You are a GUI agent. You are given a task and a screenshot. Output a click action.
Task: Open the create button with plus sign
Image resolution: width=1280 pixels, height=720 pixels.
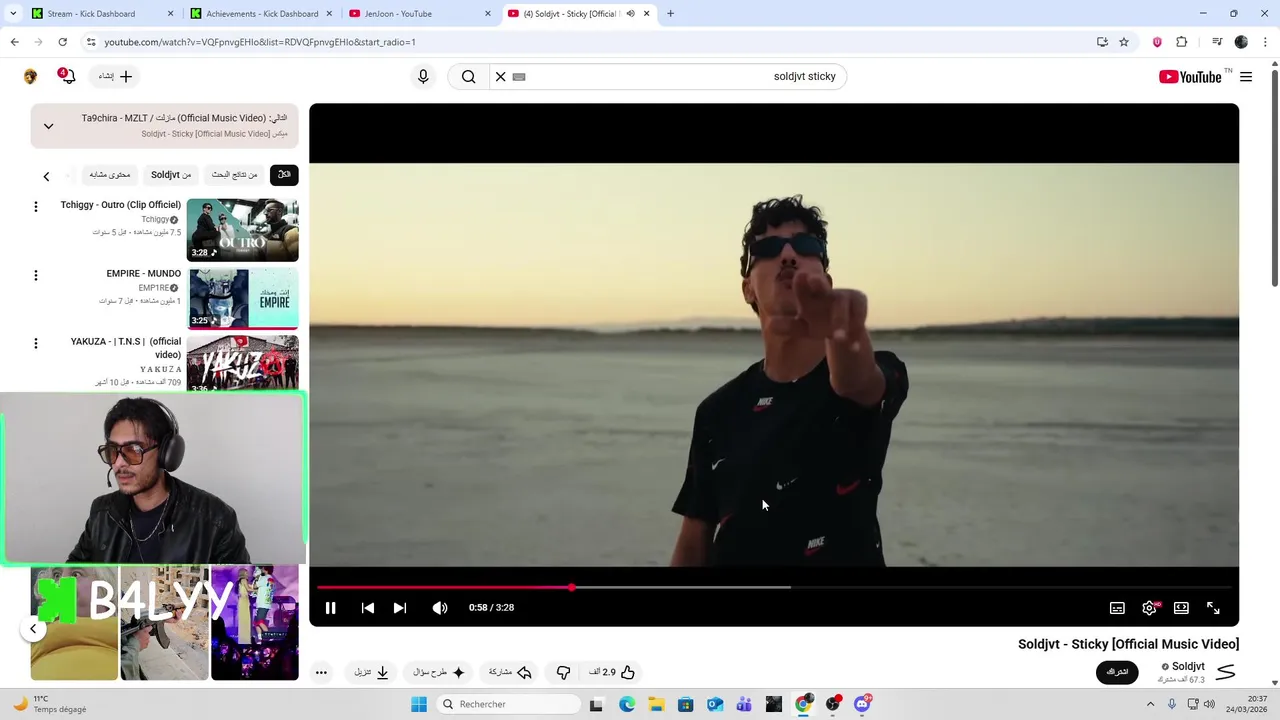(116, 77)
